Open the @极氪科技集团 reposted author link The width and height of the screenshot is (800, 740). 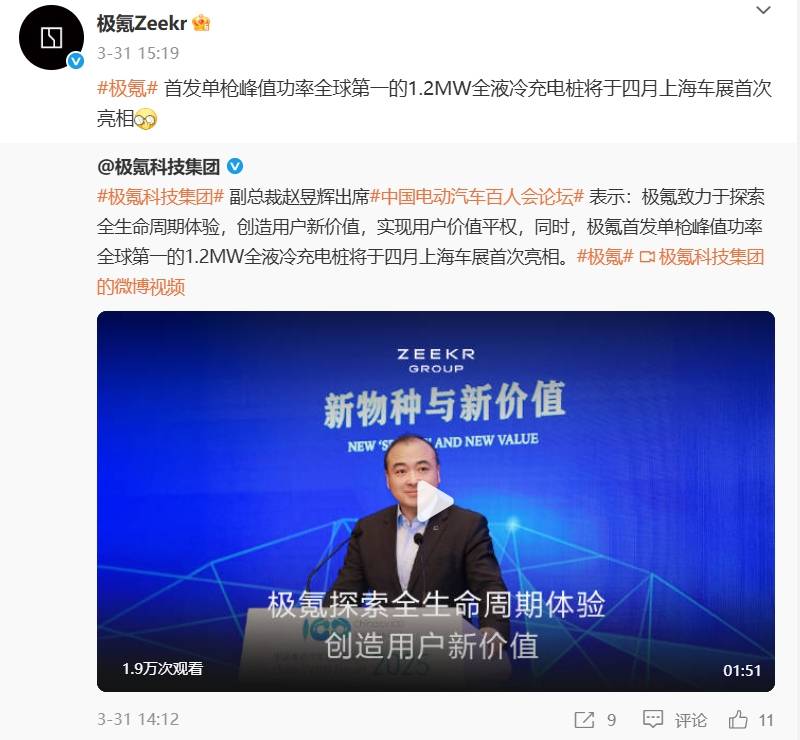pyautogui.click(x=159, y=166)
